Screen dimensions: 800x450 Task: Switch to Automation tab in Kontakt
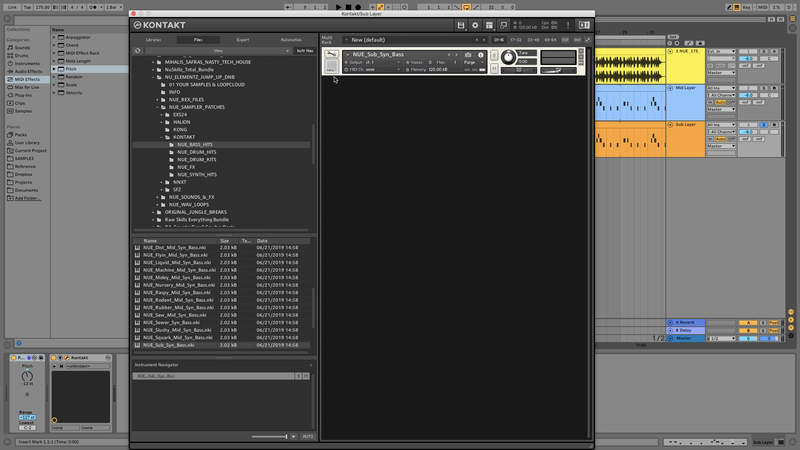click(x=291, y=40)
